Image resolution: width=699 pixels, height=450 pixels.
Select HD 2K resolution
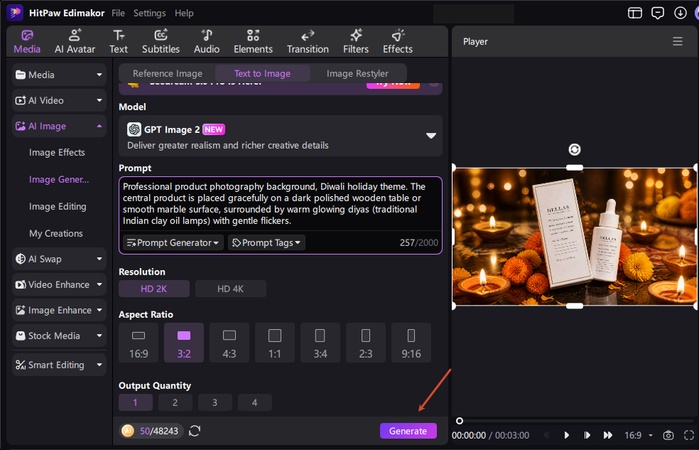tap(154, 289)
